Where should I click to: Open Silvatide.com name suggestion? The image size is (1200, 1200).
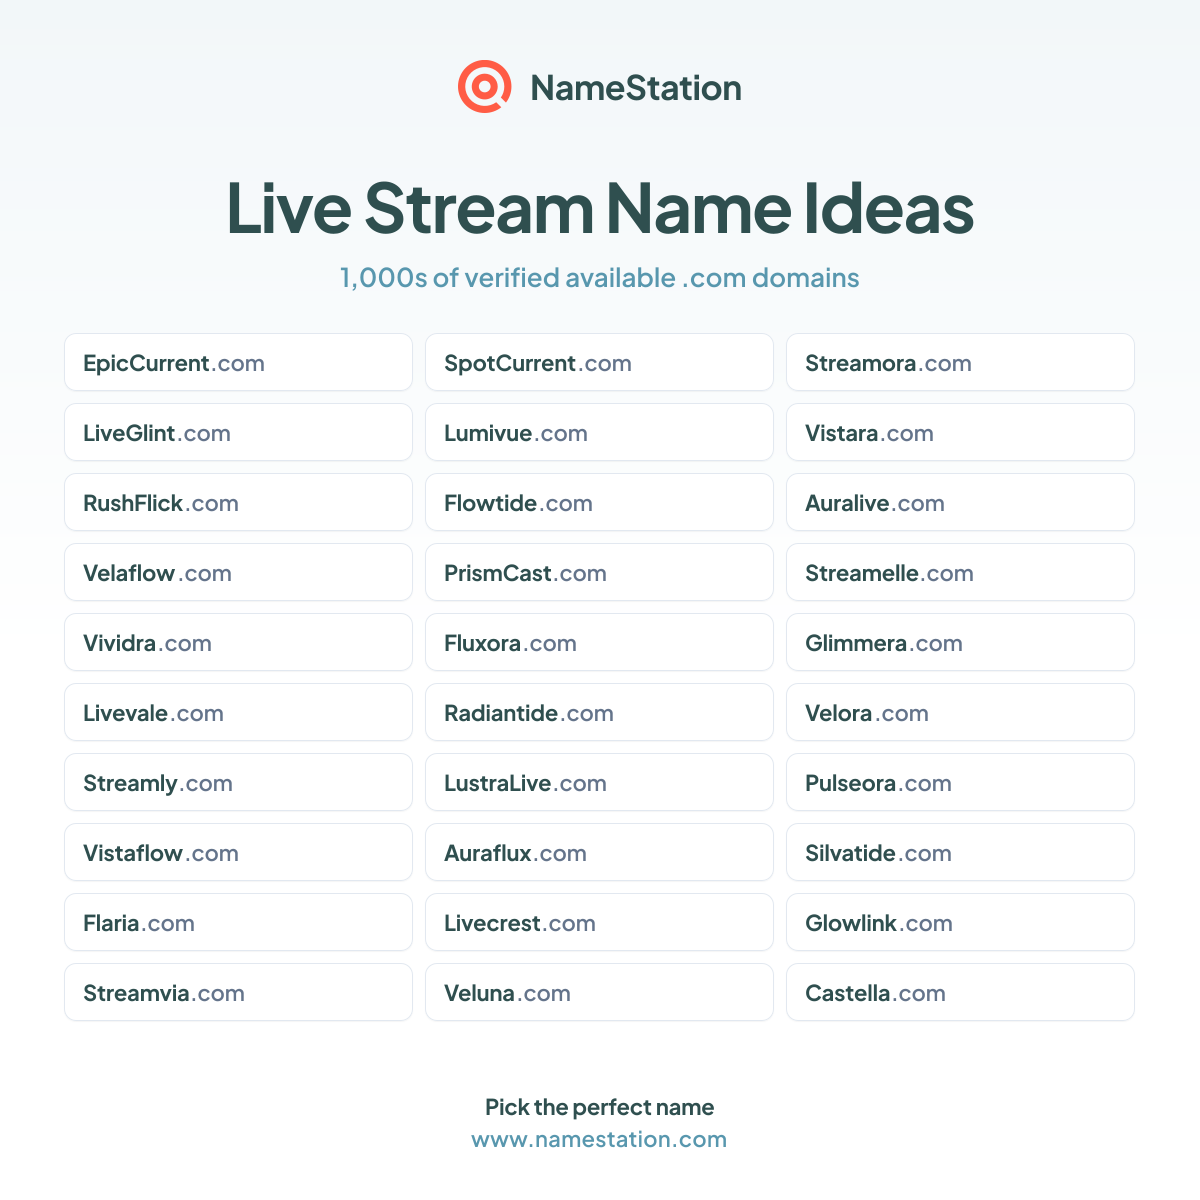960,852
